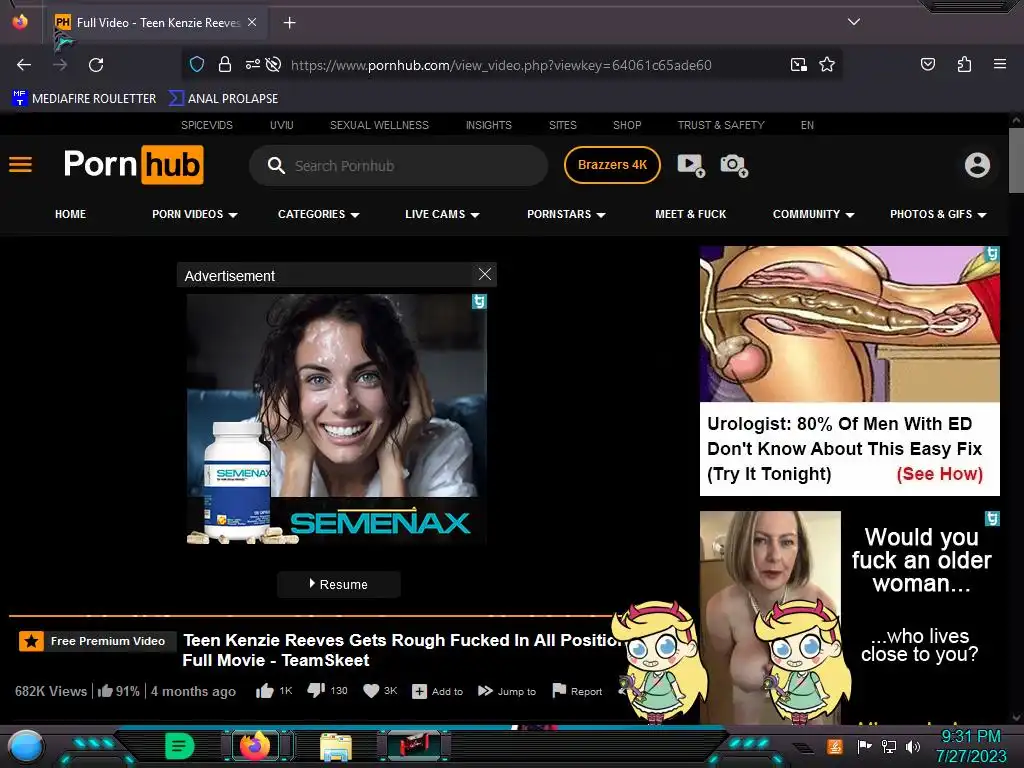Open the SPICEVIDS top link

(206, 125)
